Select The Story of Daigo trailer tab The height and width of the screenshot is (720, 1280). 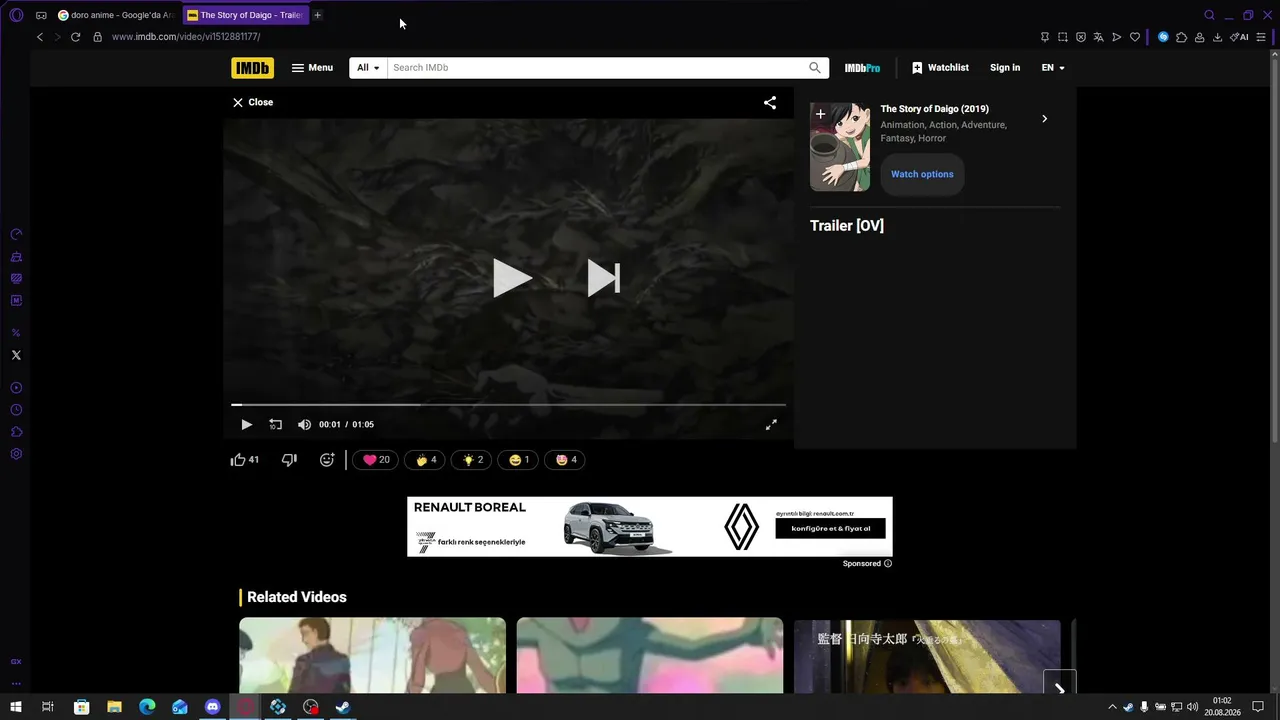point(245,15)
